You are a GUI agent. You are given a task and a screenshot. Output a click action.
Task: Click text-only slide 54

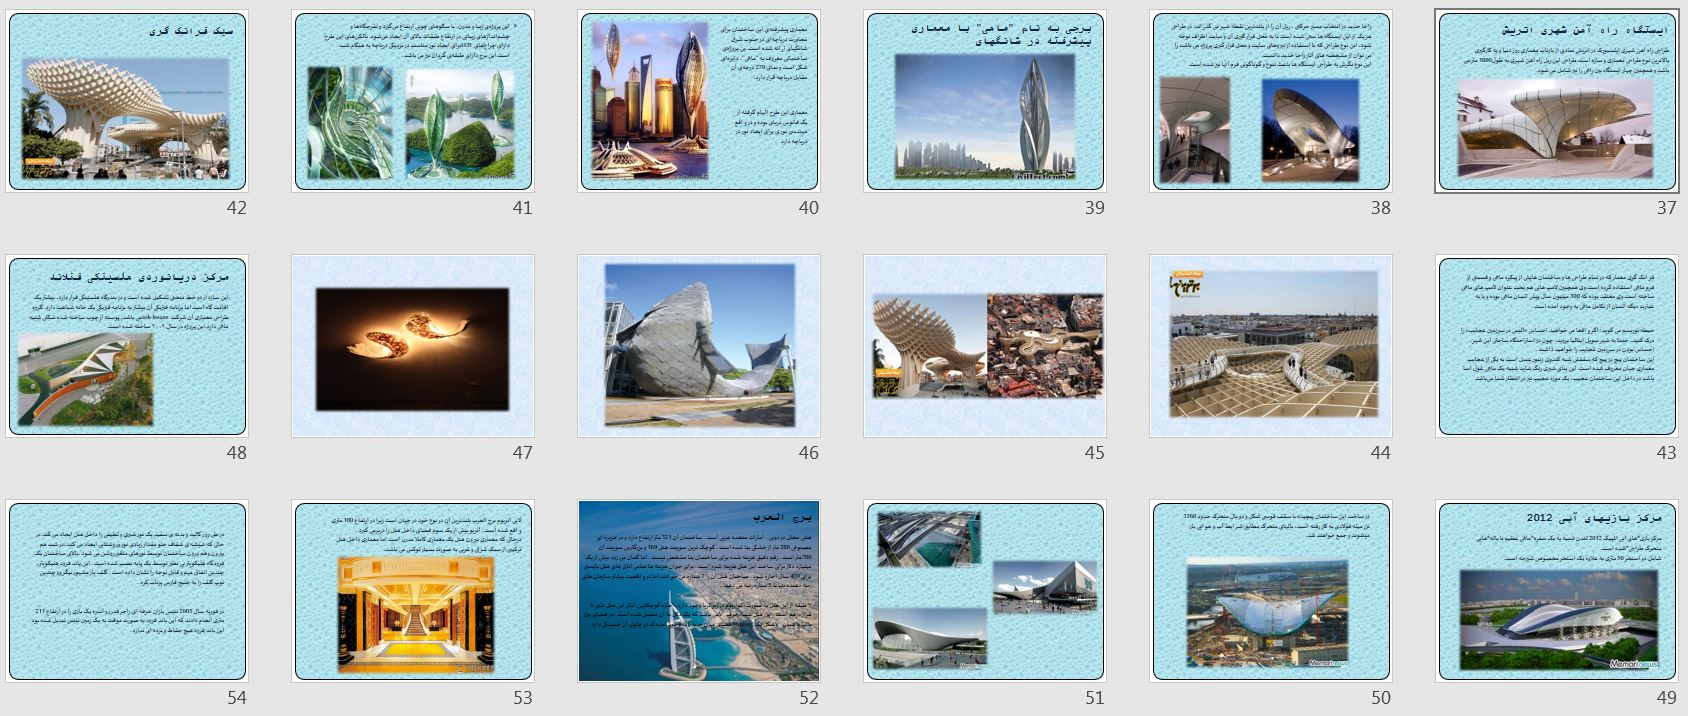pos(127,591)
